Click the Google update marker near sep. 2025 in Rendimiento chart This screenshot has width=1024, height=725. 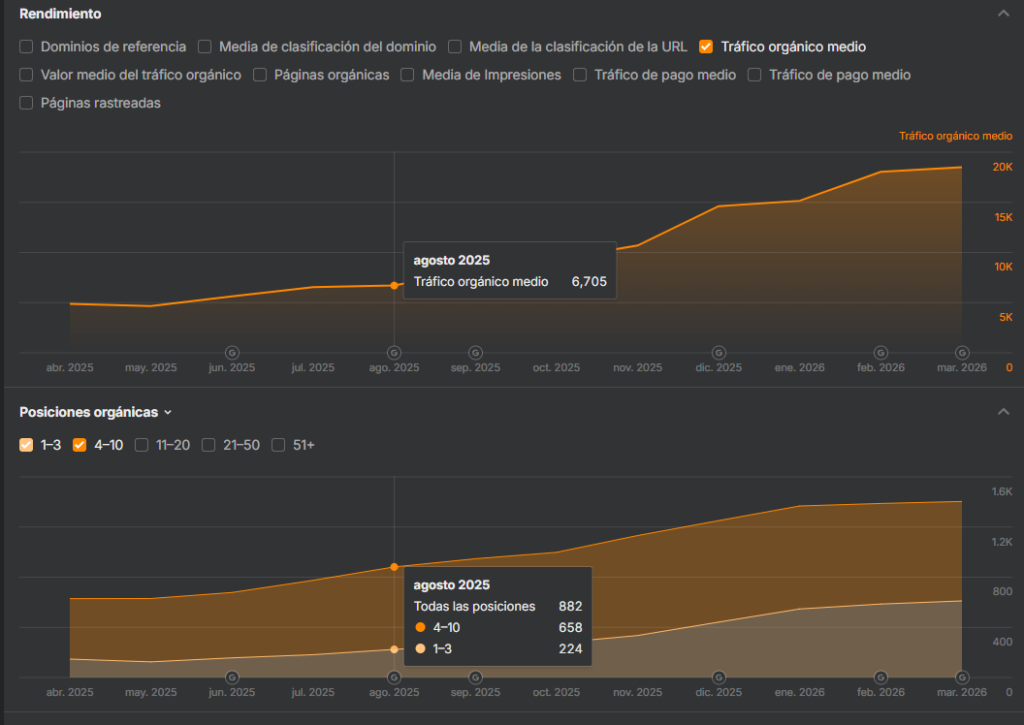(475, 352)
